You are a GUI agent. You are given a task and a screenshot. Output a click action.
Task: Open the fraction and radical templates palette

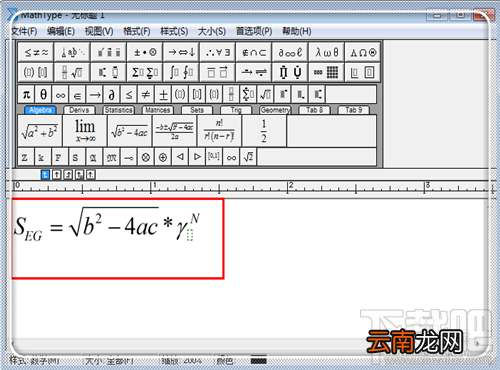click(x=72, y=72)
